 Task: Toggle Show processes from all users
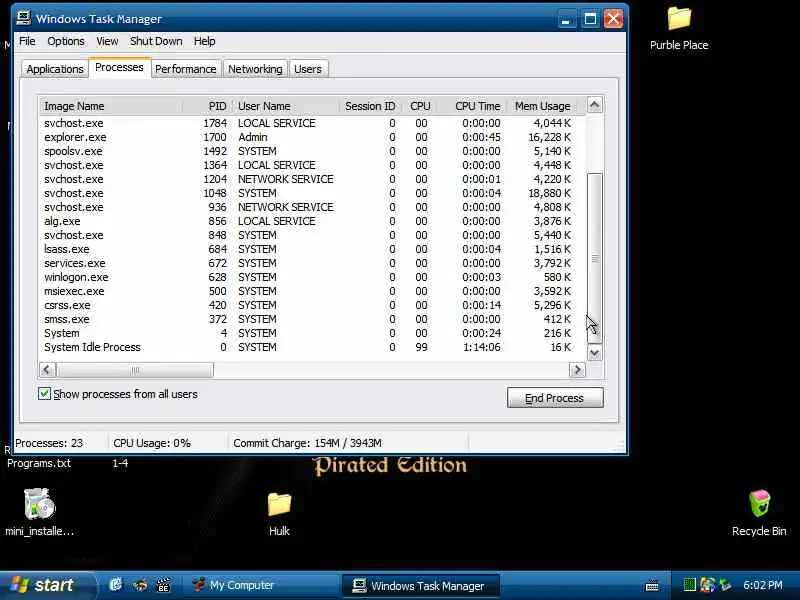[44, 393]
